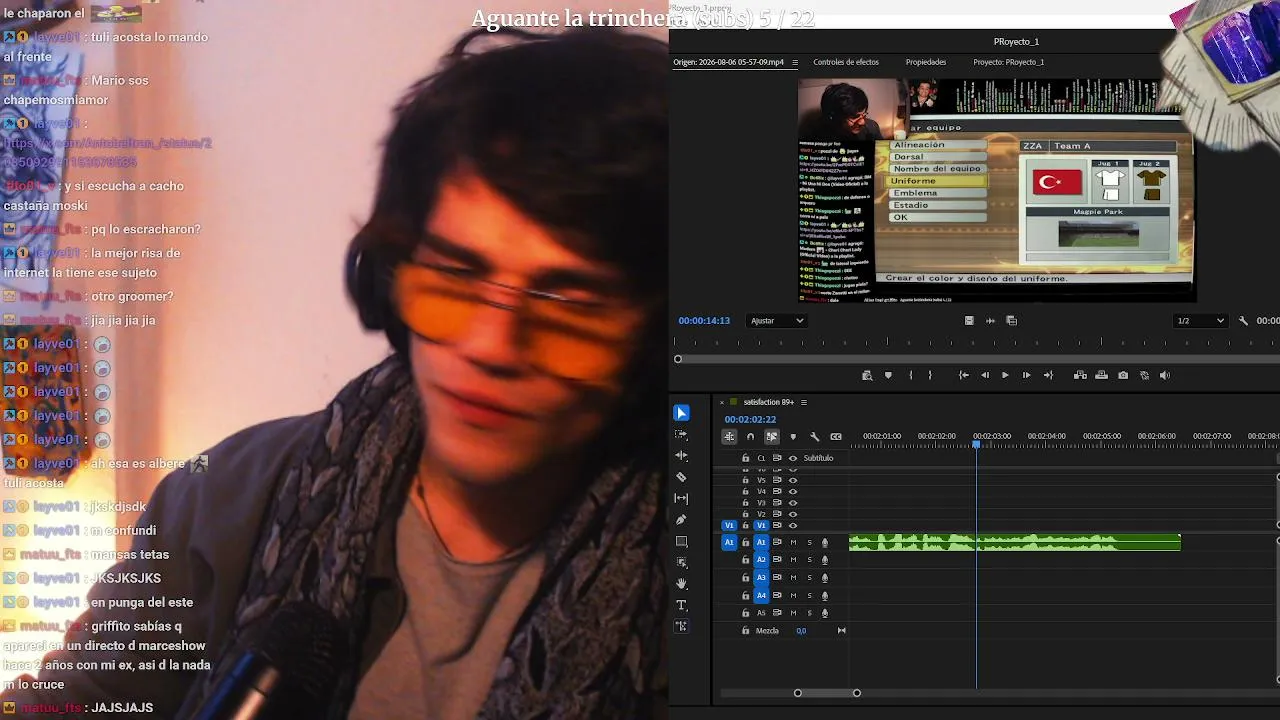
Task: Step back one frame in source monitor
Action: click(985, 376)
